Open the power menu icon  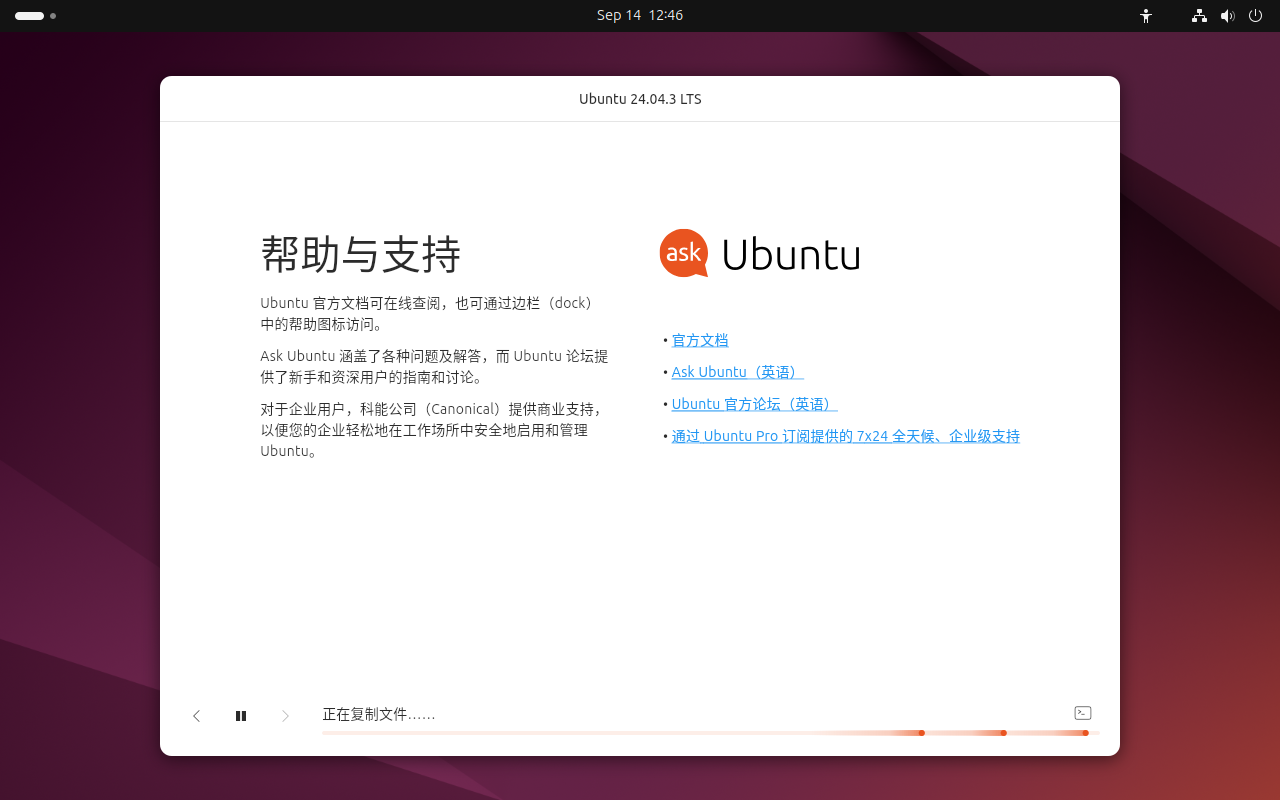pyautogui.click(x=1255, y=16)
